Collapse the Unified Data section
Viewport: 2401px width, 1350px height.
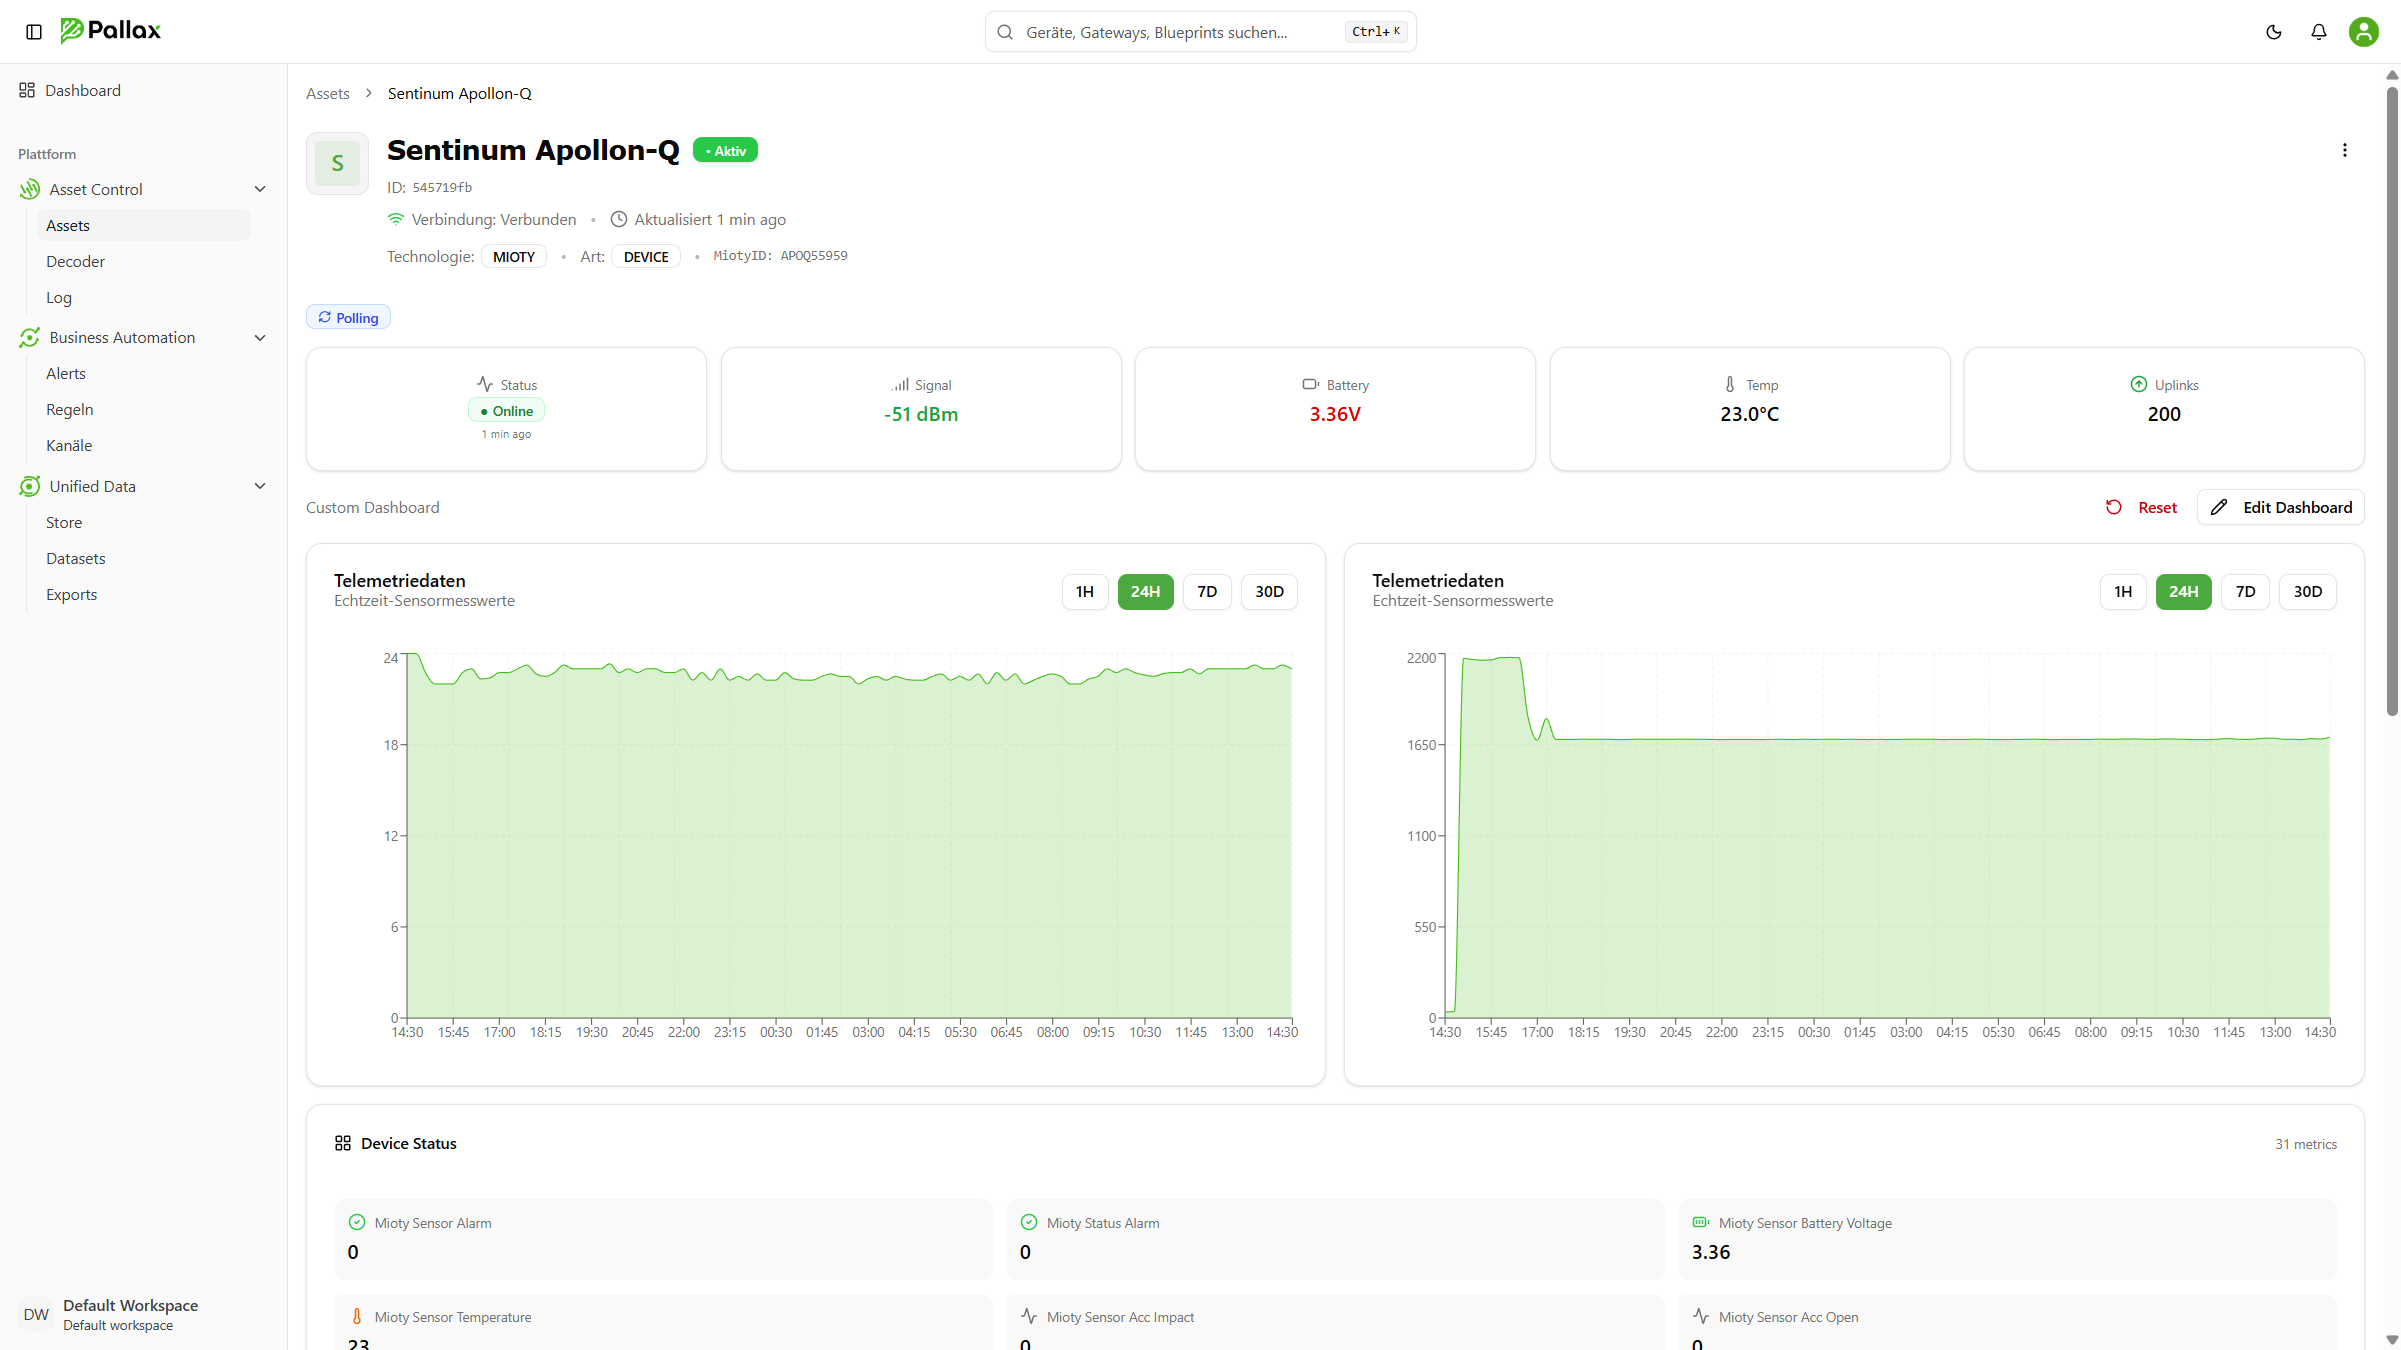point(260,486)
